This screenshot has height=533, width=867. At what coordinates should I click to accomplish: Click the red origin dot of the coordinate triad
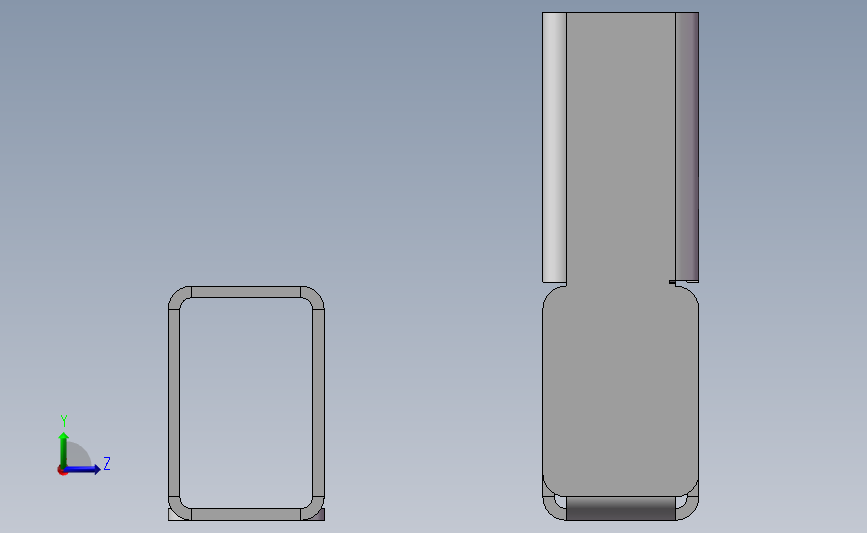62,471
